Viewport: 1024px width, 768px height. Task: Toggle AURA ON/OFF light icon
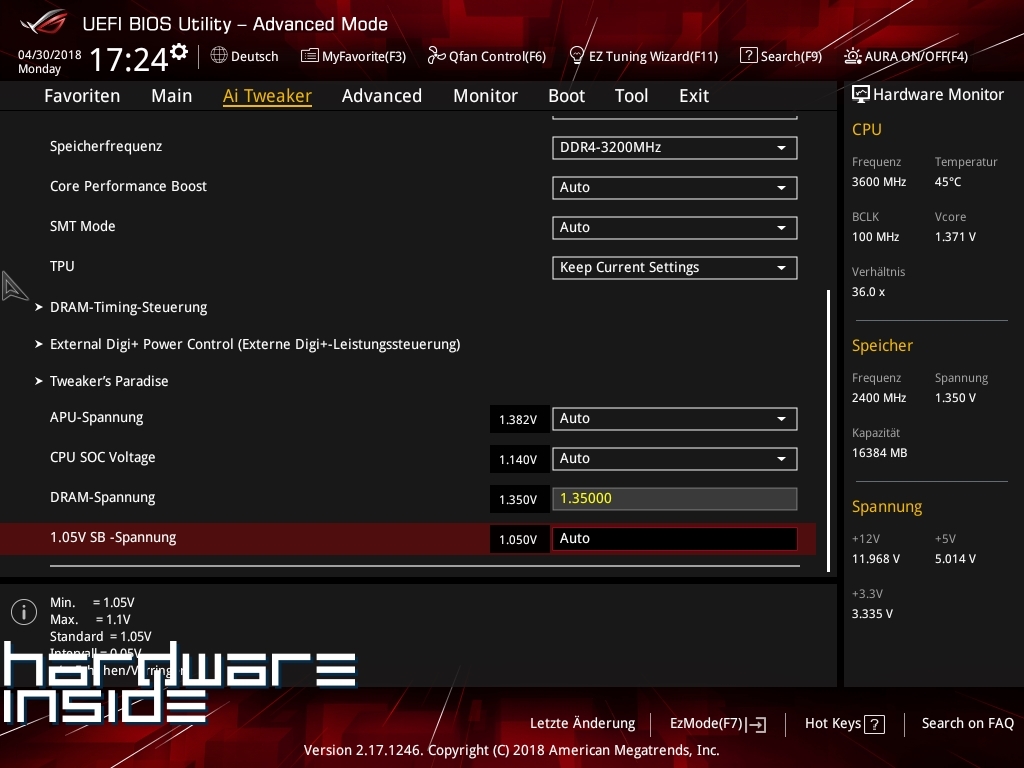click(x=852, y=56)
